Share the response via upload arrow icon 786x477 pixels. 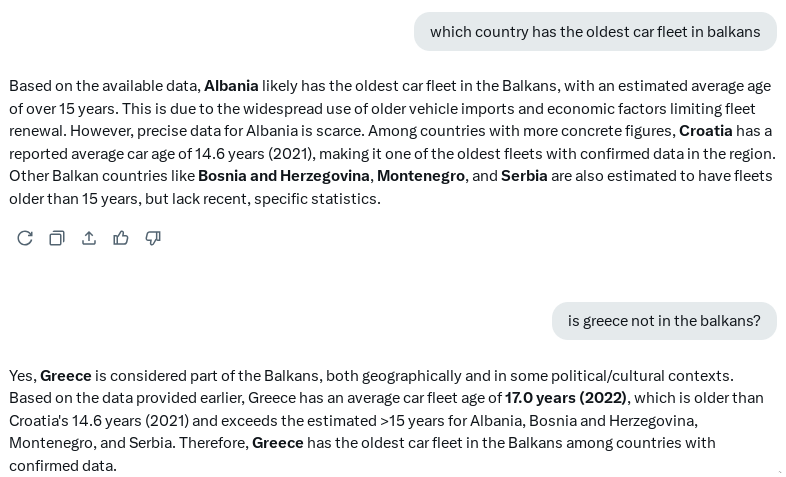[x=89, y=238]
